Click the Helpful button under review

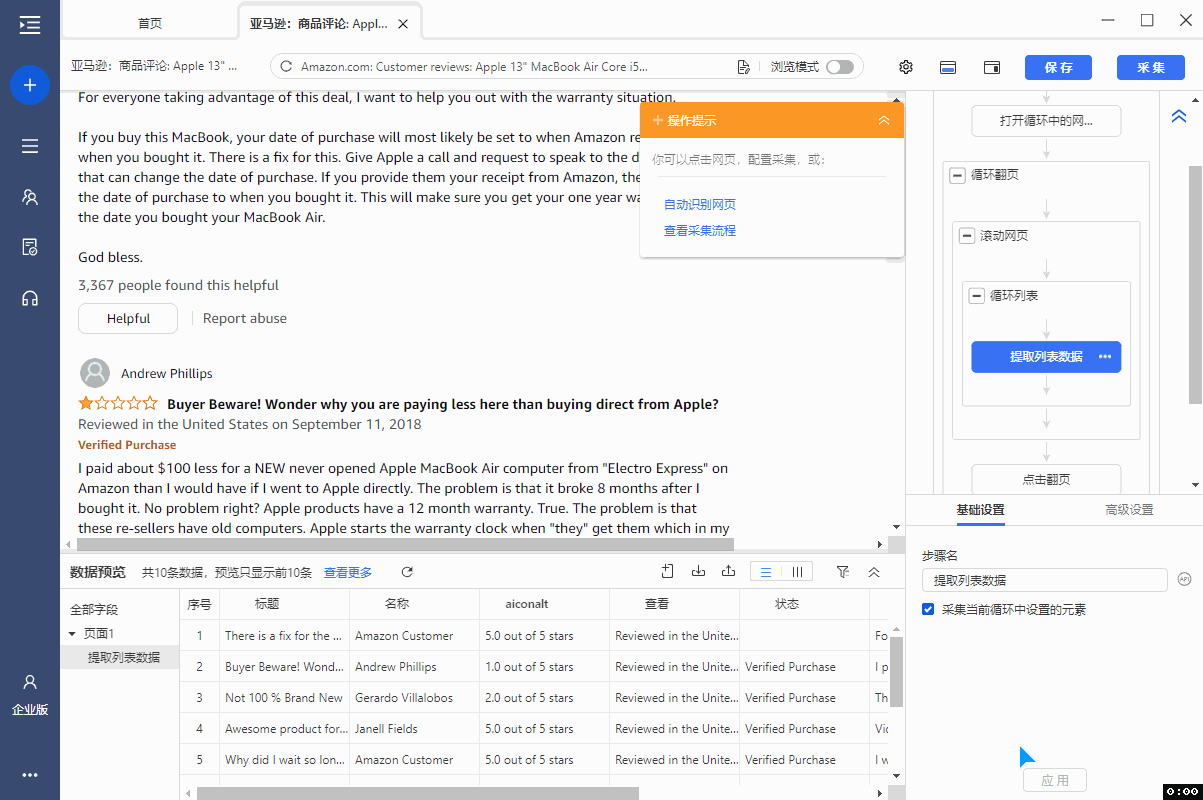(128, 318)
